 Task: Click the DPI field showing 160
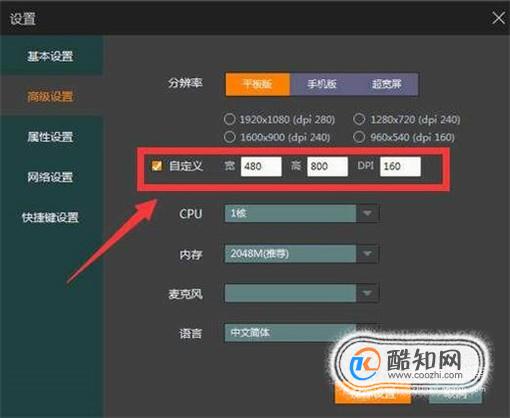point(400,166)
